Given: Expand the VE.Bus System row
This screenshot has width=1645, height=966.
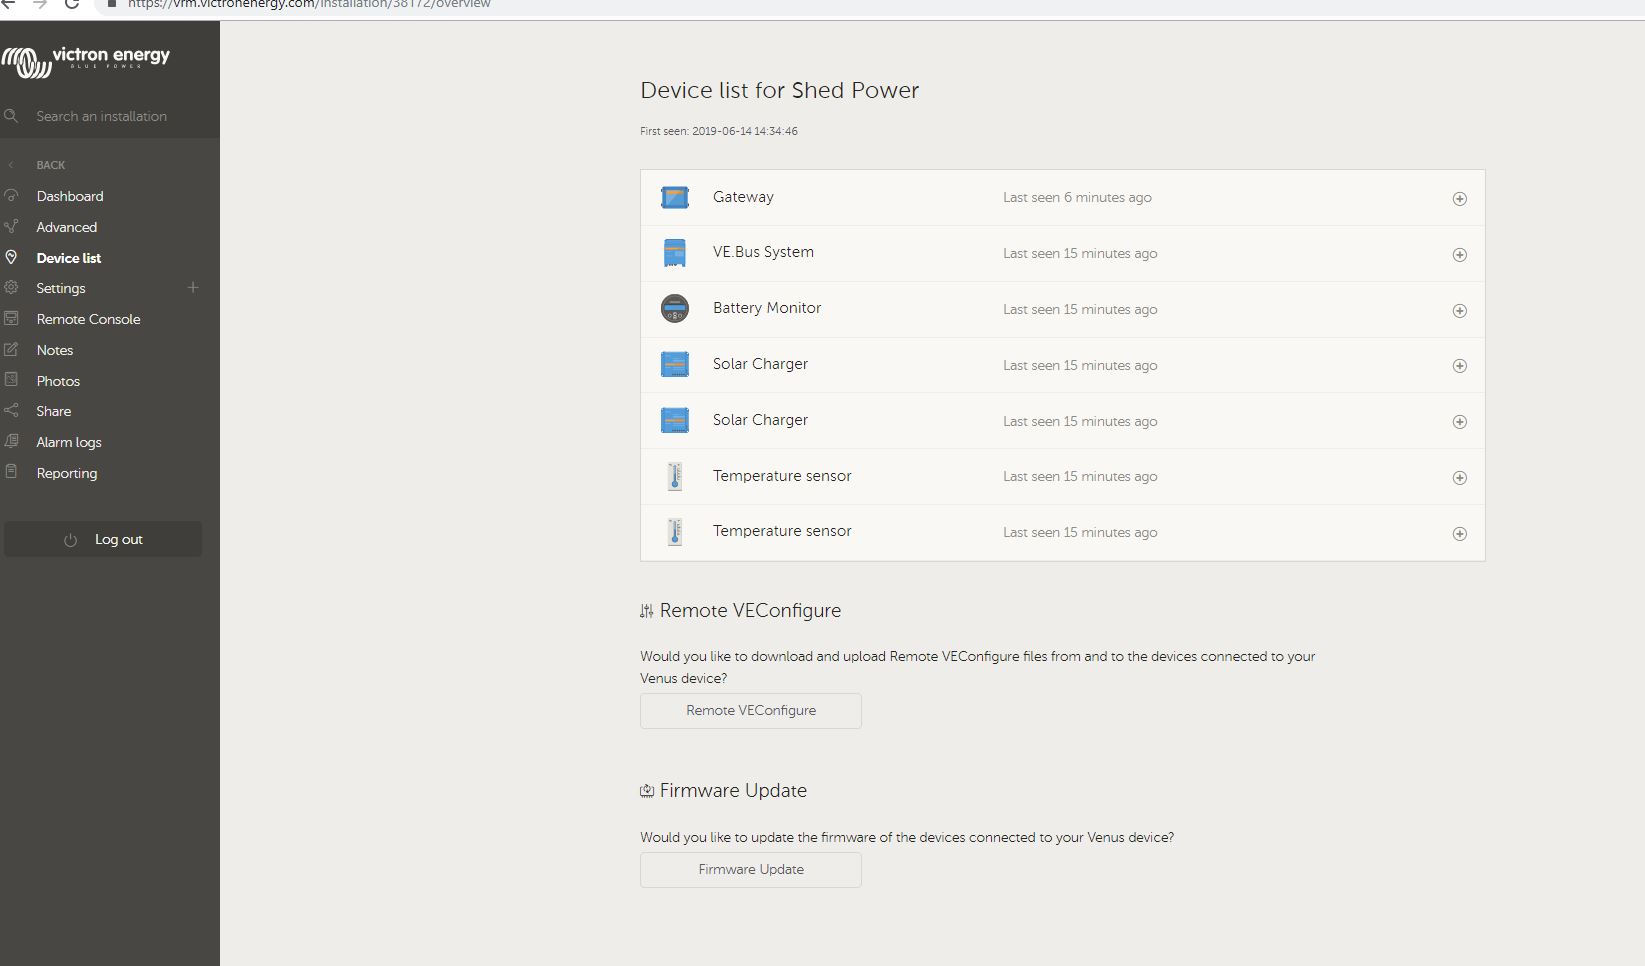Looking at the screenshot, I should click(x=1460, y=255).
